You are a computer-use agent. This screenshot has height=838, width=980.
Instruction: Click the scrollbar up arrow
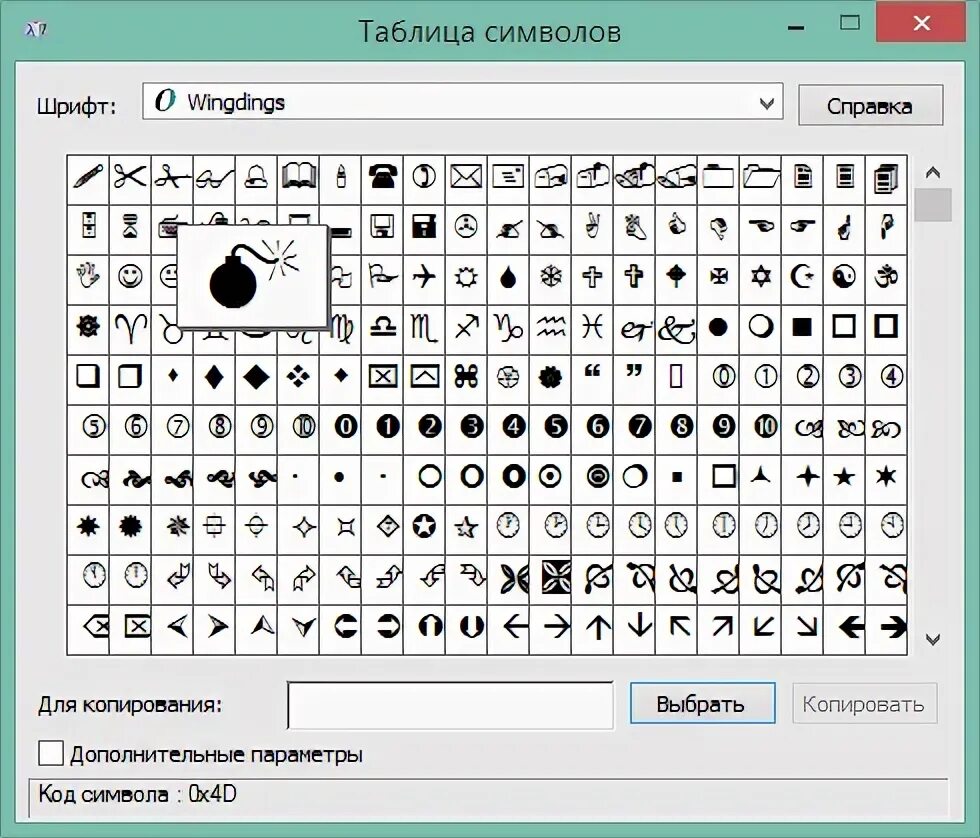point(932,172)
